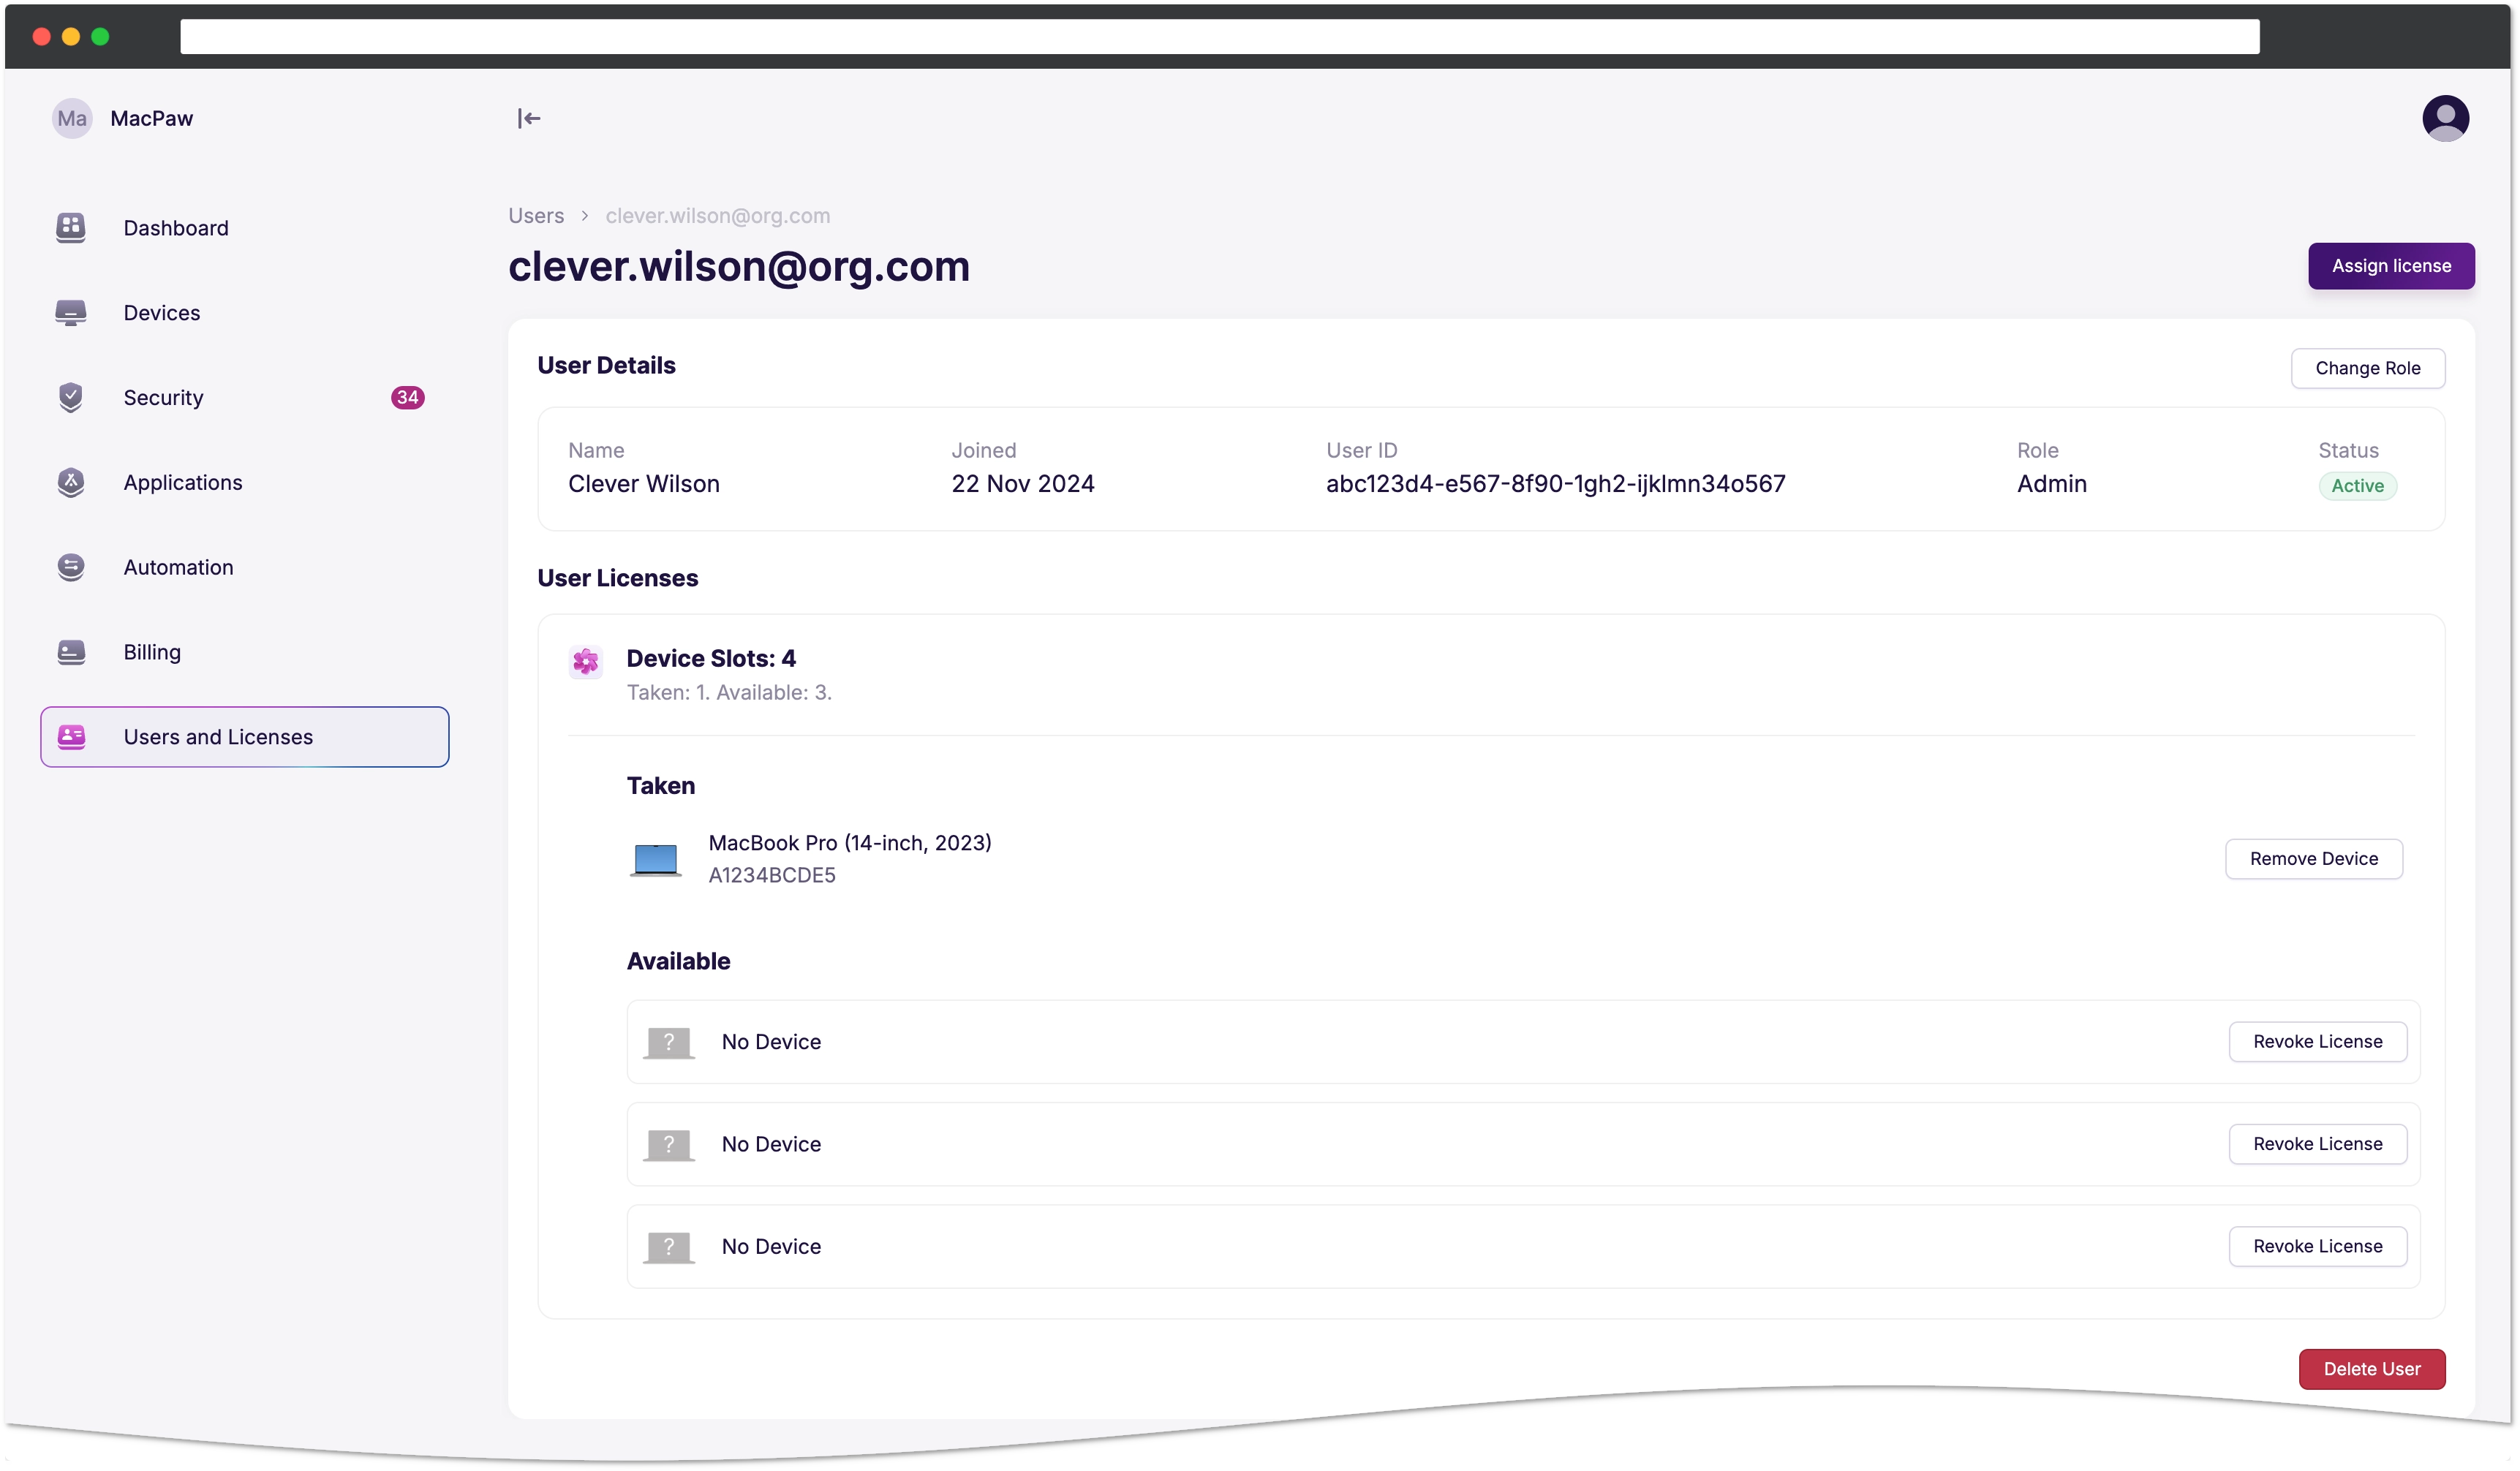This screenshot has width=2520, height=1471.
Task: Click the Users and Licenses sidebar icon
Action: pos(72,735)
